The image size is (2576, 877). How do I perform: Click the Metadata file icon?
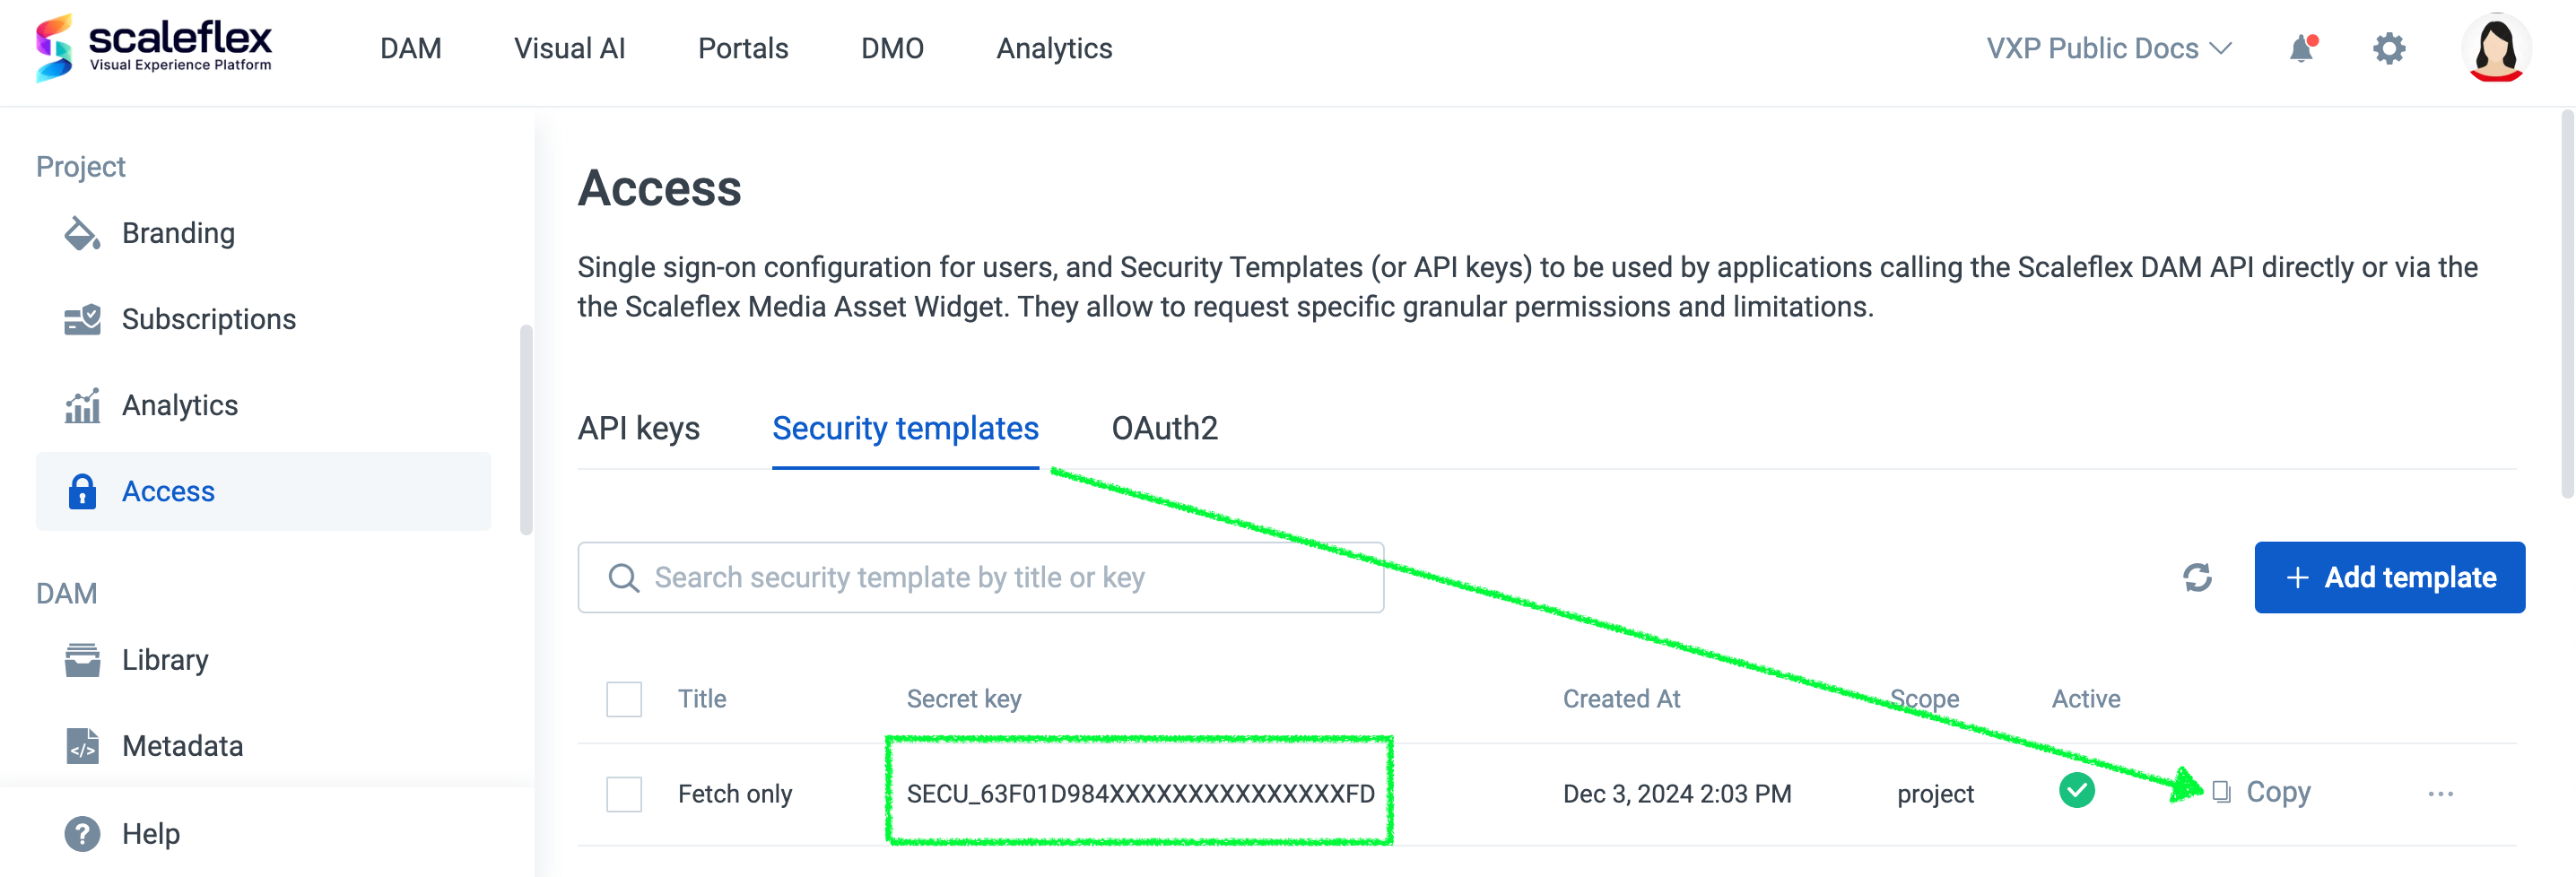click(82, 746)
